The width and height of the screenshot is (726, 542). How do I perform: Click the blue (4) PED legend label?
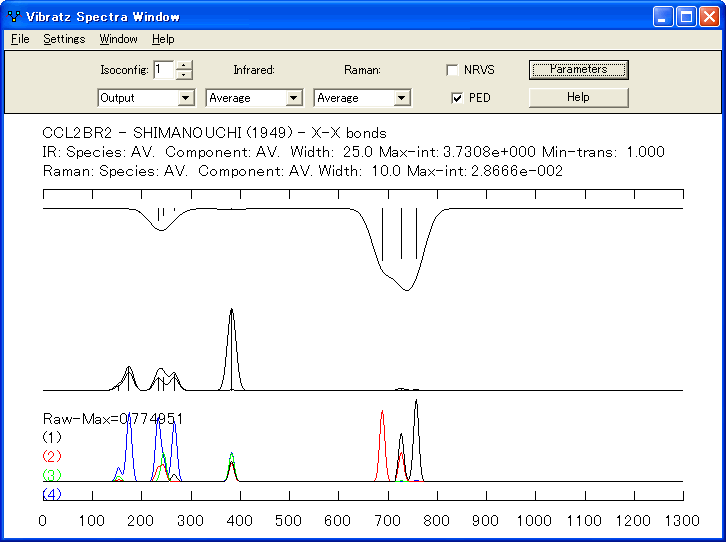click(52, 494)
